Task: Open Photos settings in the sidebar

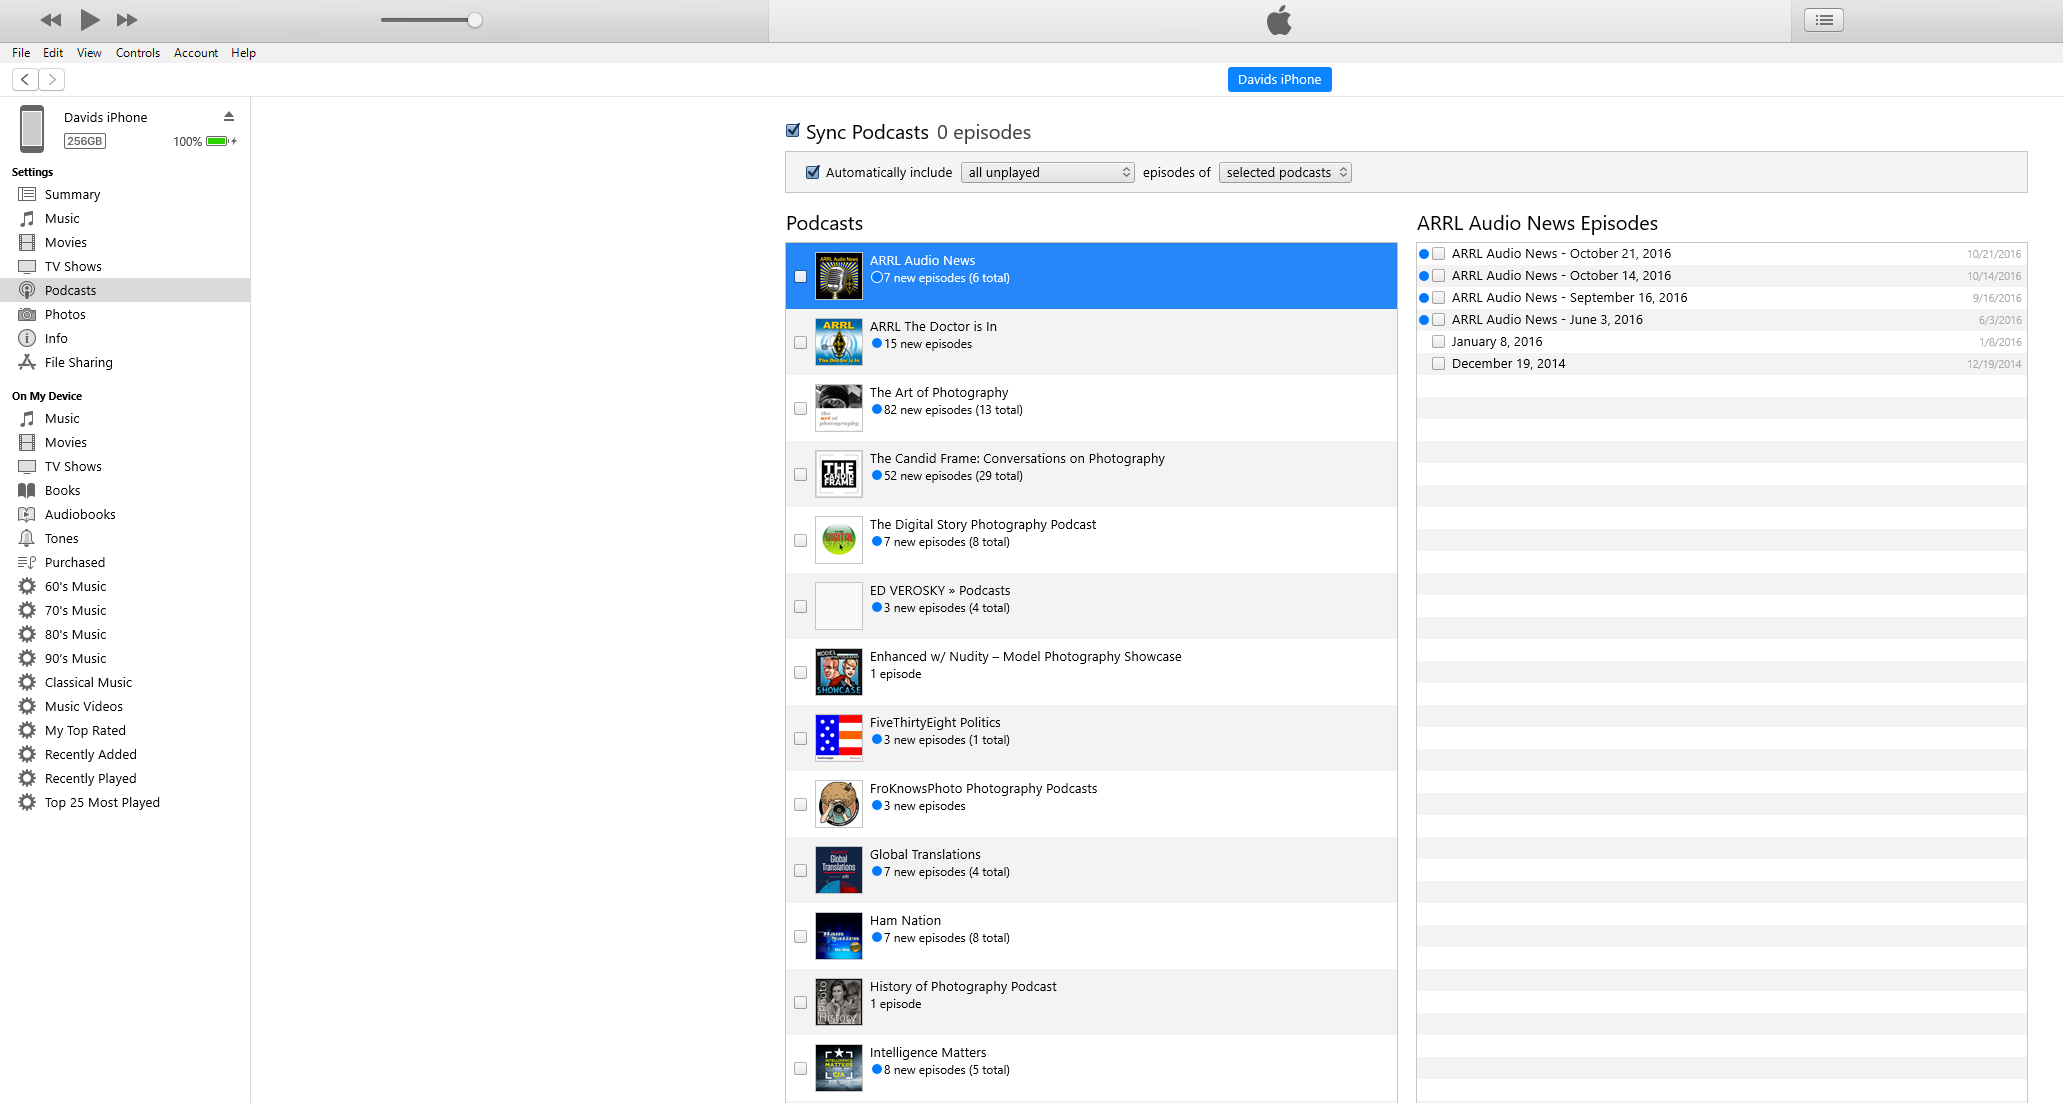Action: (x=65, y=314)
